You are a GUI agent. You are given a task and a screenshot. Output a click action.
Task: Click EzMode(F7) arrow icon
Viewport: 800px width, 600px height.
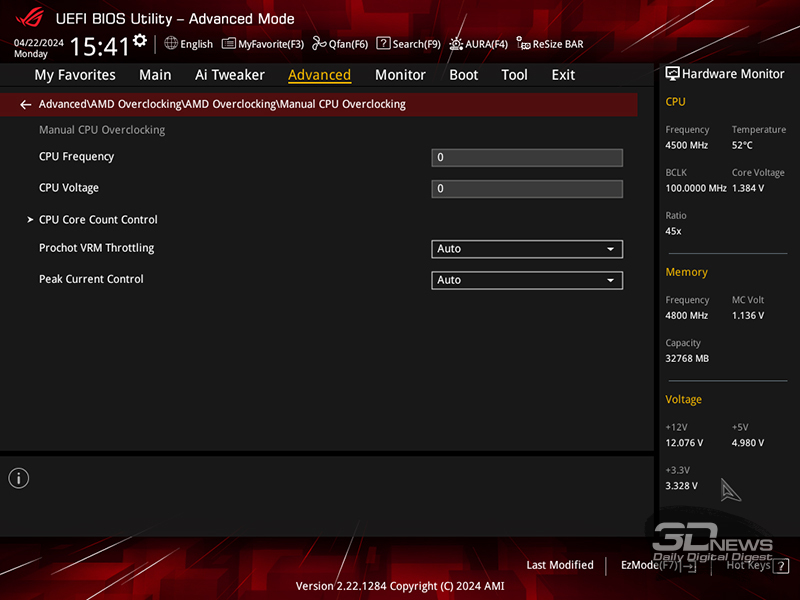(689, 566)
